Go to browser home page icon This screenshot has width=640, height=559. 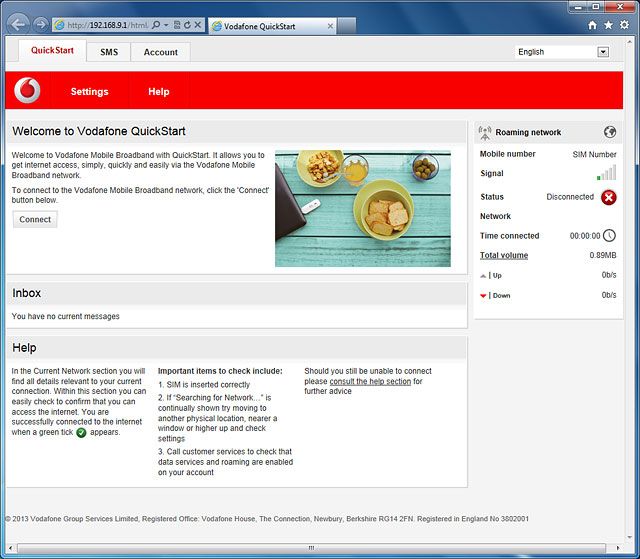click(592, 25)
